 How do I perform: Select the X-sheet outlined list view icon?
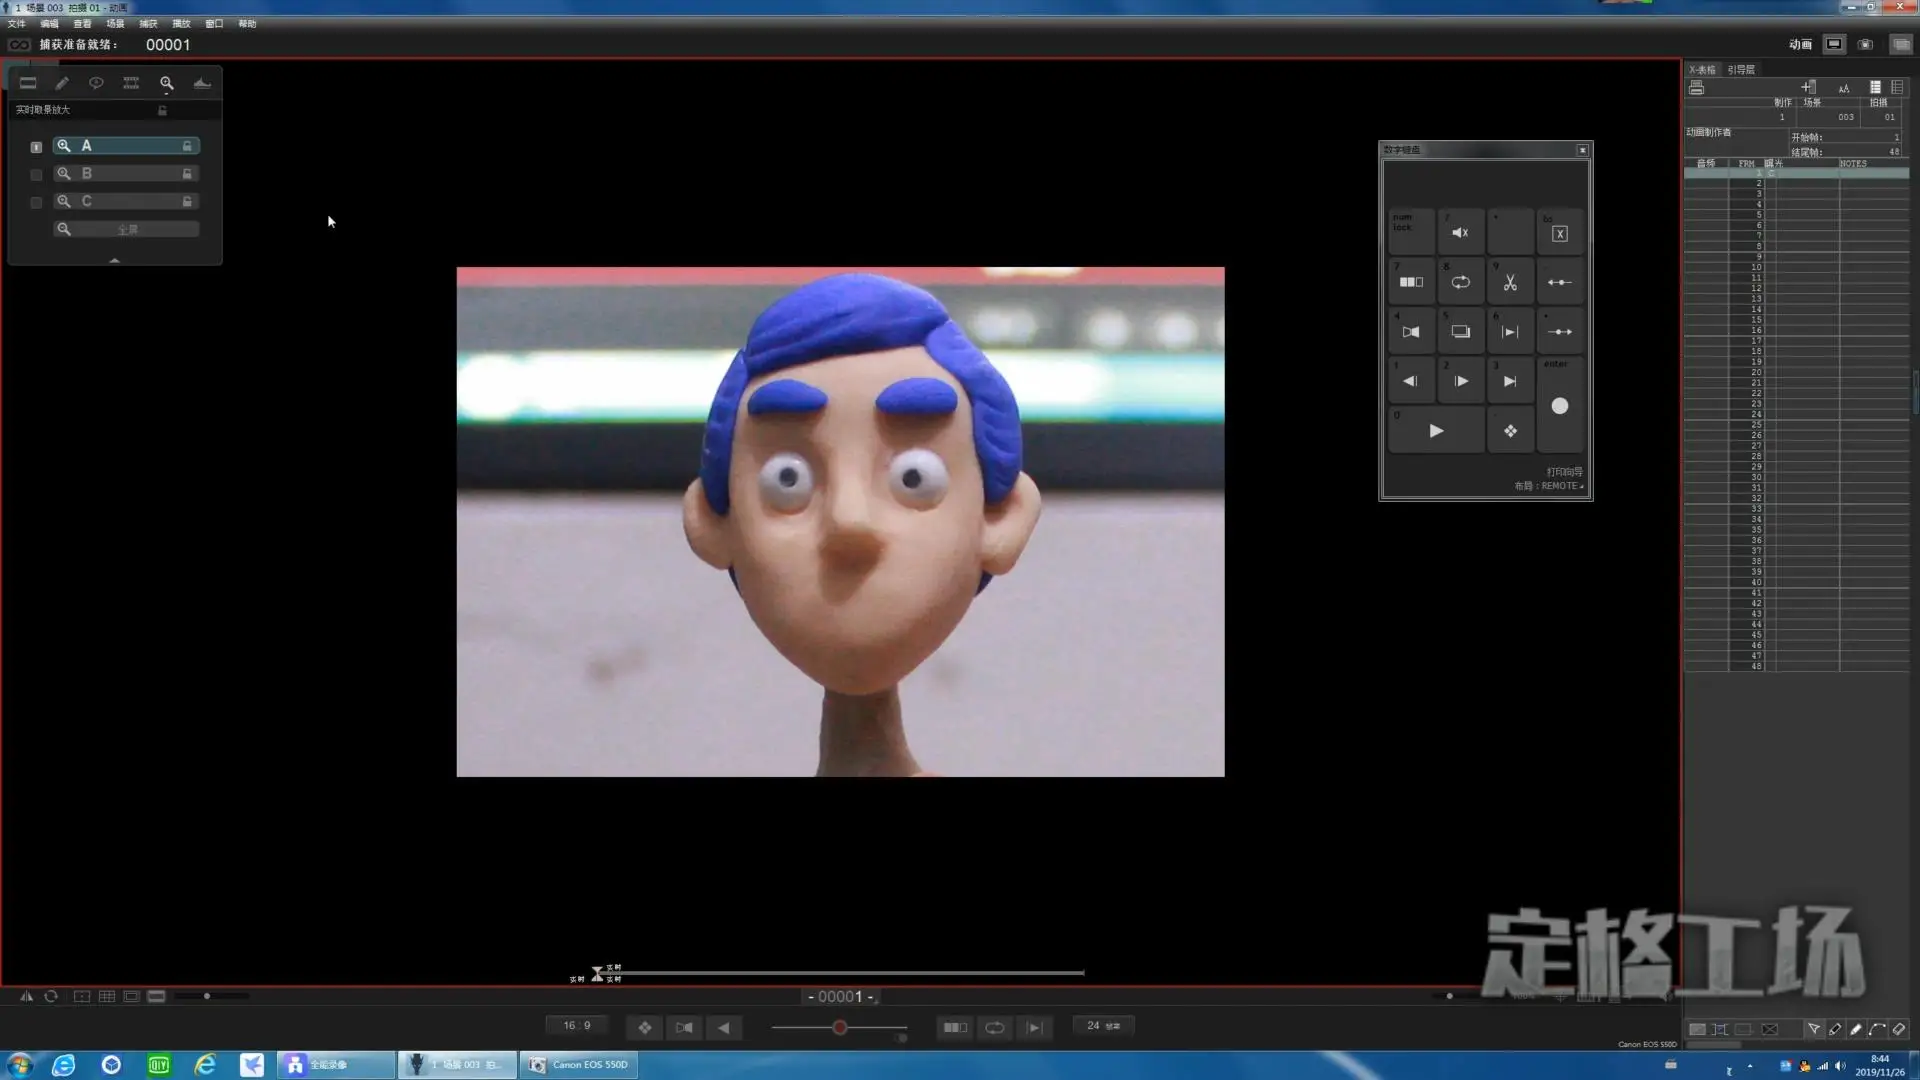(x=1897, y=88)
